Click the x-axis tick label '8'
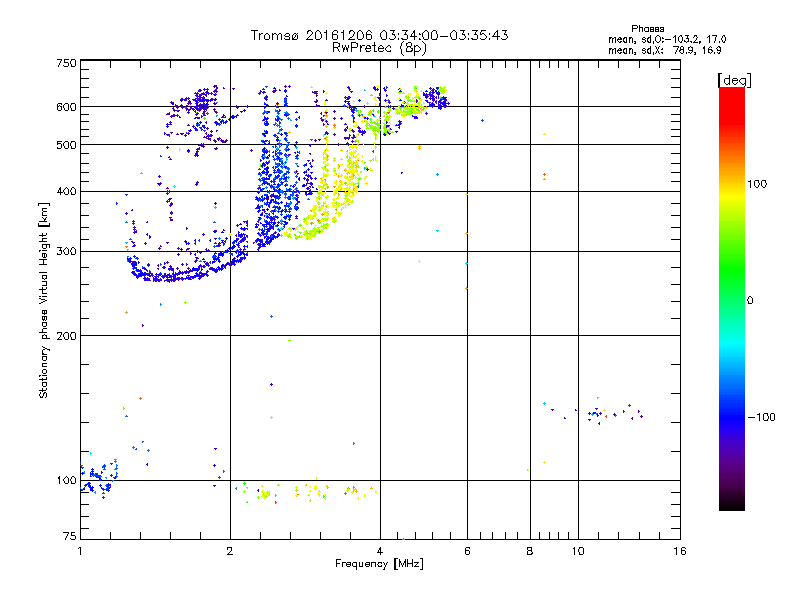This screenshot has width=800, height=600. coord(530,551)
